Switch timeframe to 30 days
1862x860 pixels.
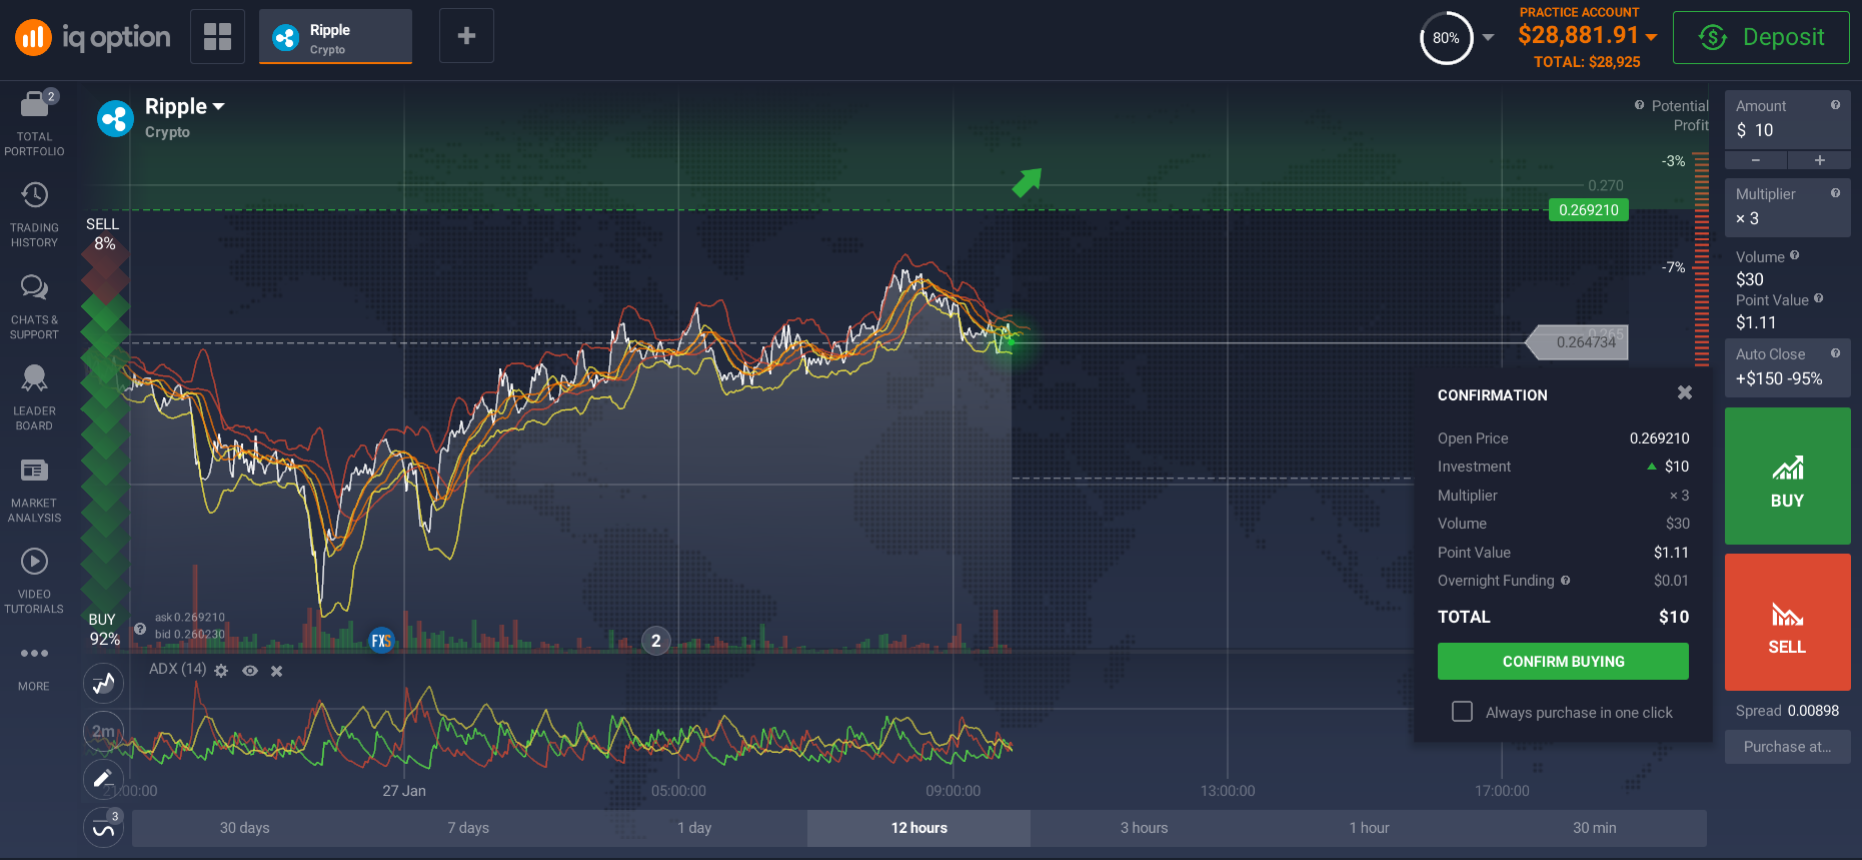244,828
